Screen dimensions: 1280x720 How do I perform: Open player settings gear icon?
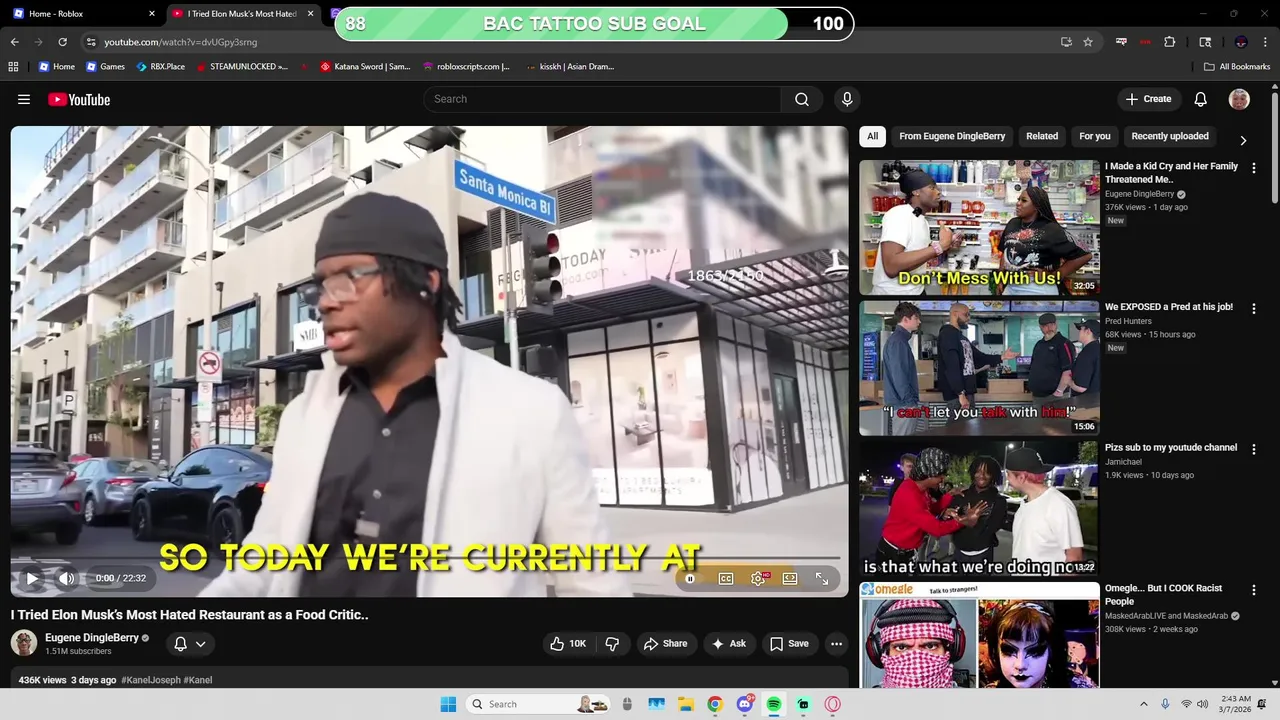(758, 578)
